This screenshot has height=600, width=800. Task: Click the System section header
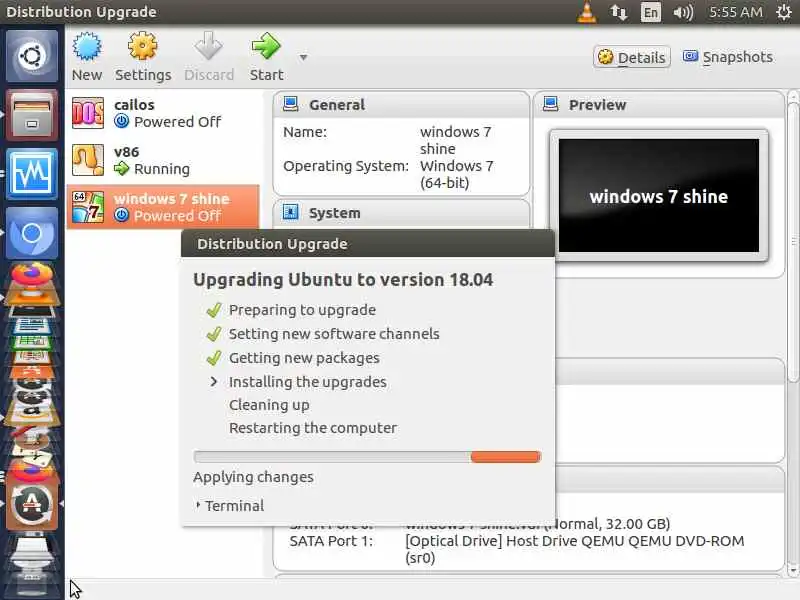click(401, 213)
